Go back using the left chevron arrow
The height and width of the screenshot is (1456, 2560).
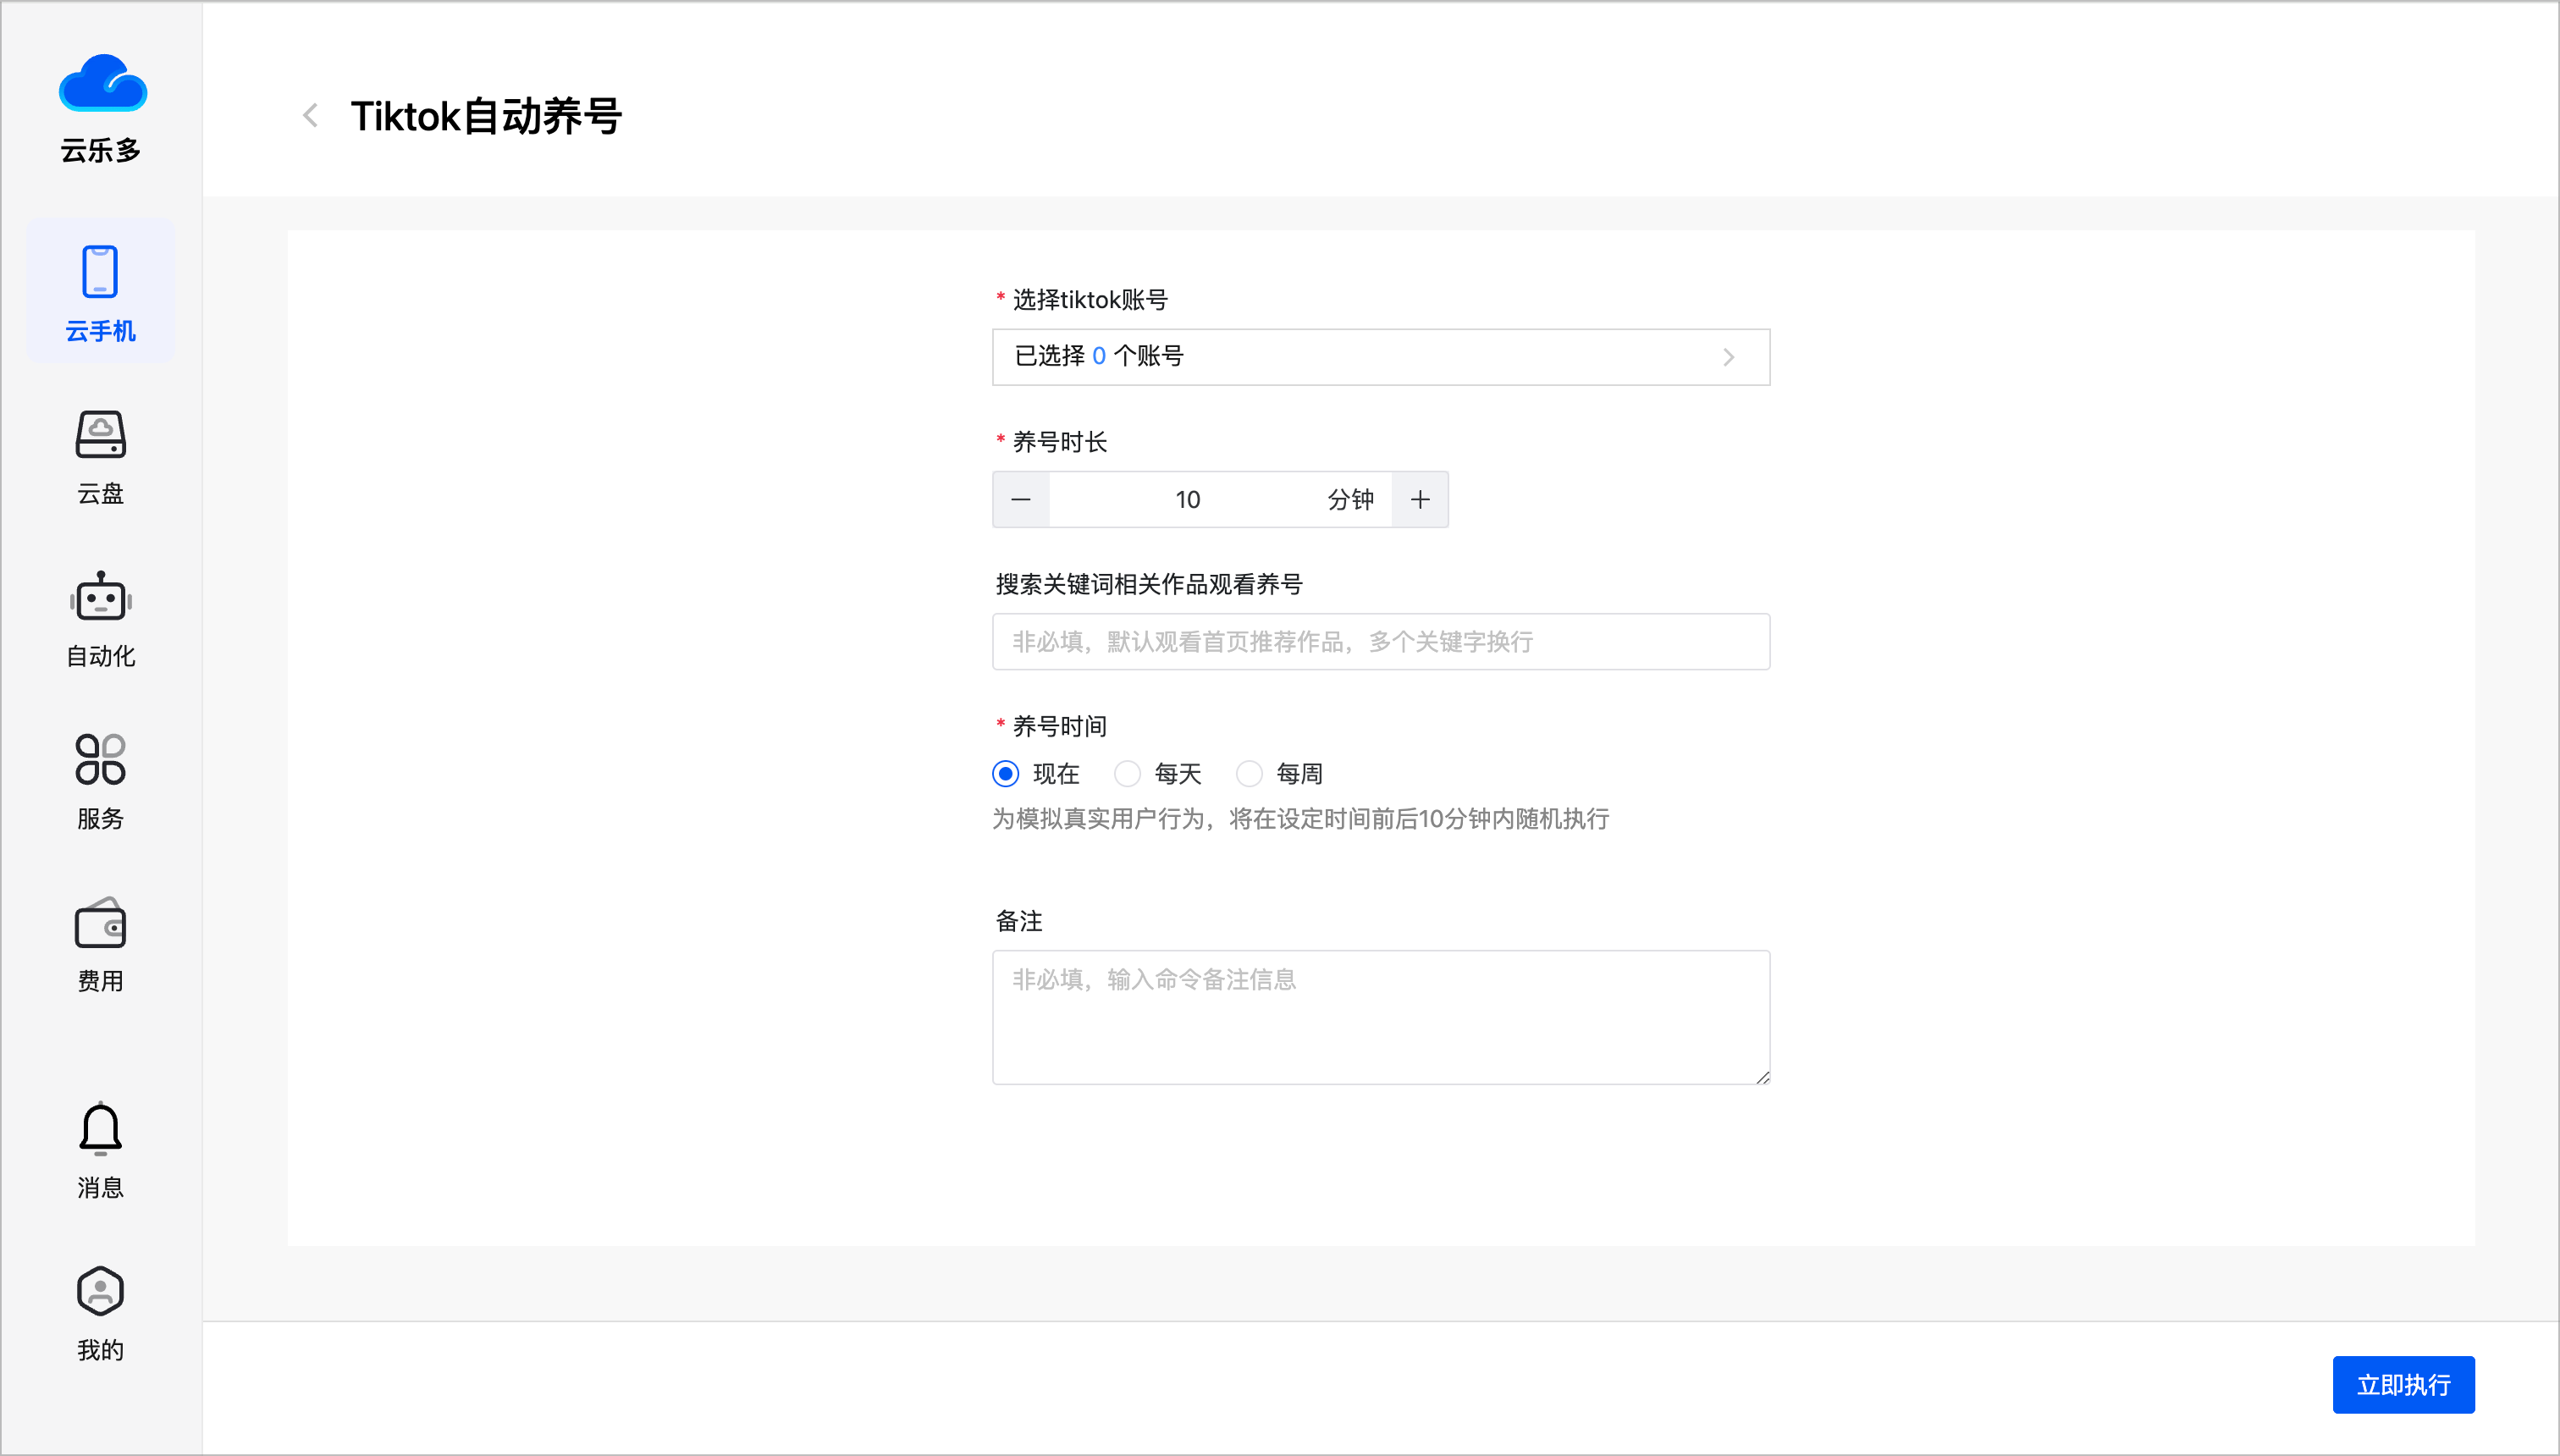coord(311,116)
